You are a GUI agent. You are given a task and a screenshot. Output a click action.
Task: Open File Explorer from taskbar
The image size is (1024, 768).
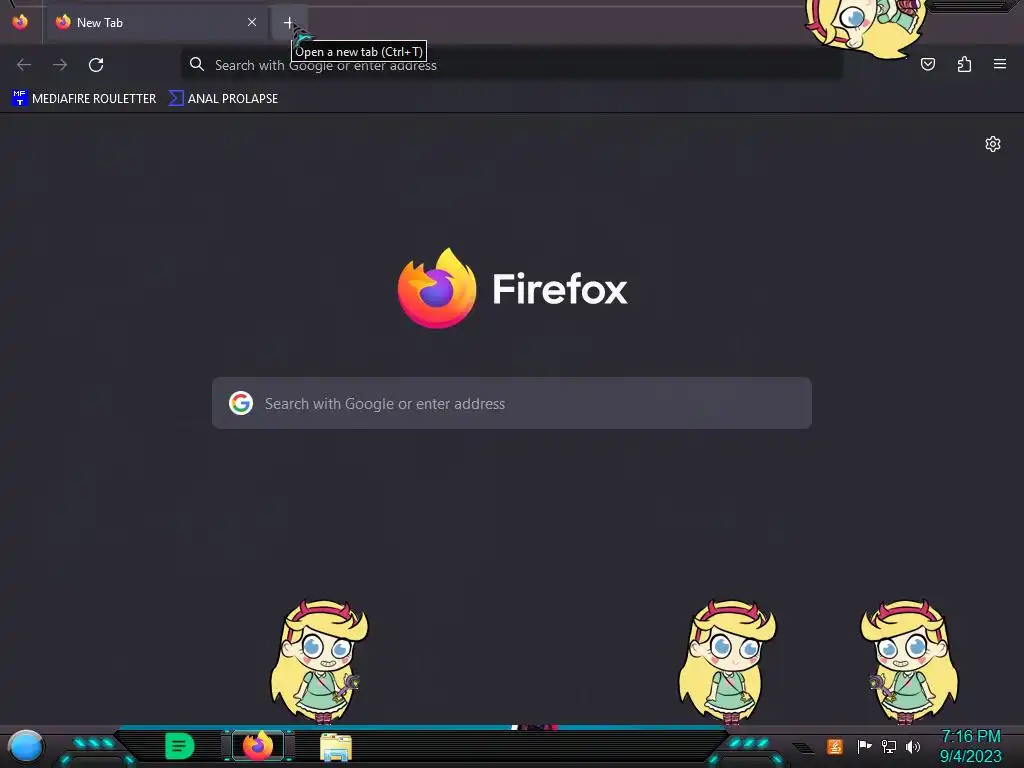point(336,747)
